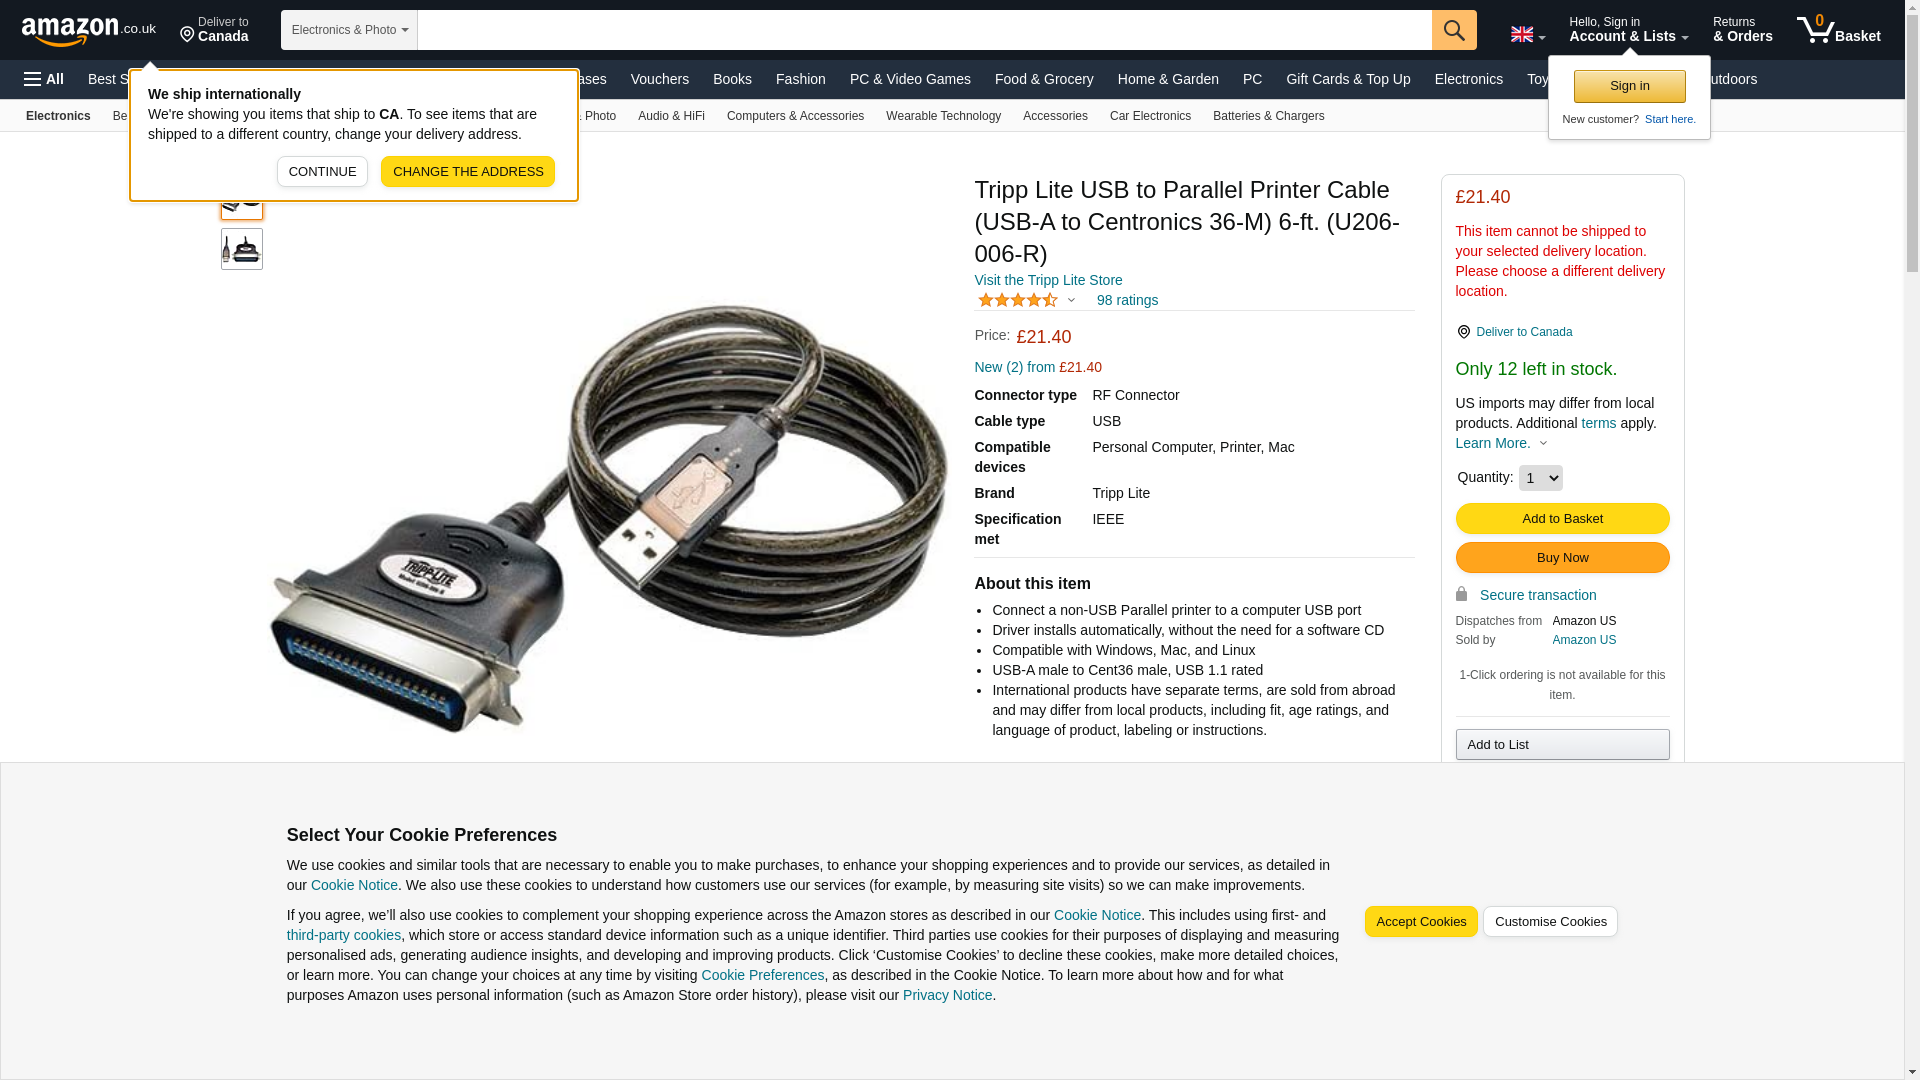The height and width of the screenshot is (1080, 1920).
Task: Click the star rating icons
Action: tap(1017, 300)
